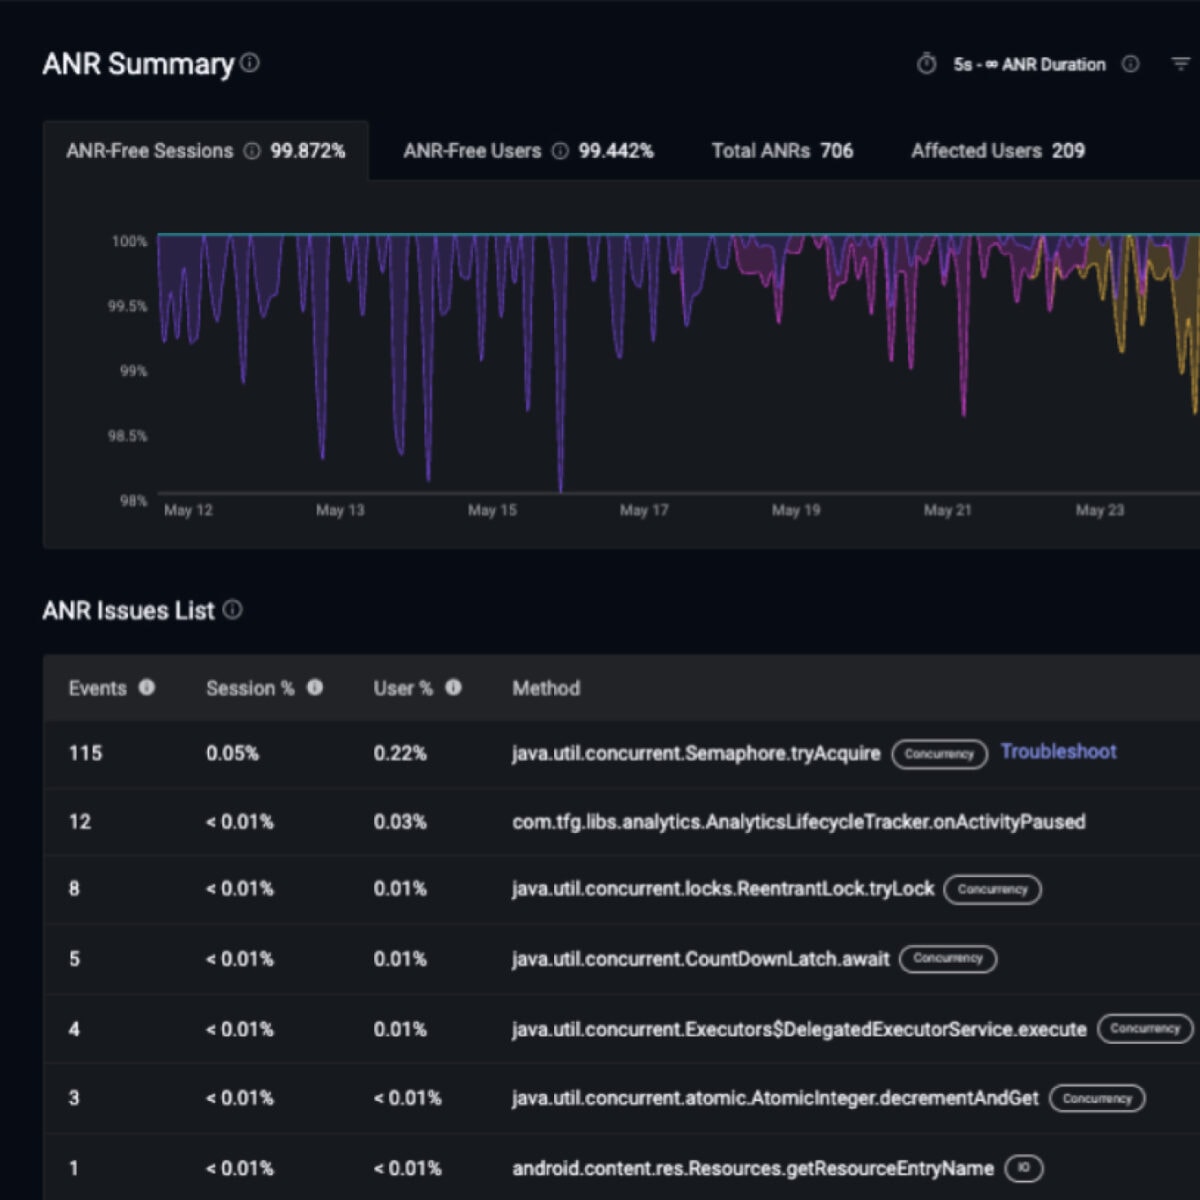This screenshot has height=1200, width=1200.
Task: Click the Events column info icon
Action: [147, 687]
